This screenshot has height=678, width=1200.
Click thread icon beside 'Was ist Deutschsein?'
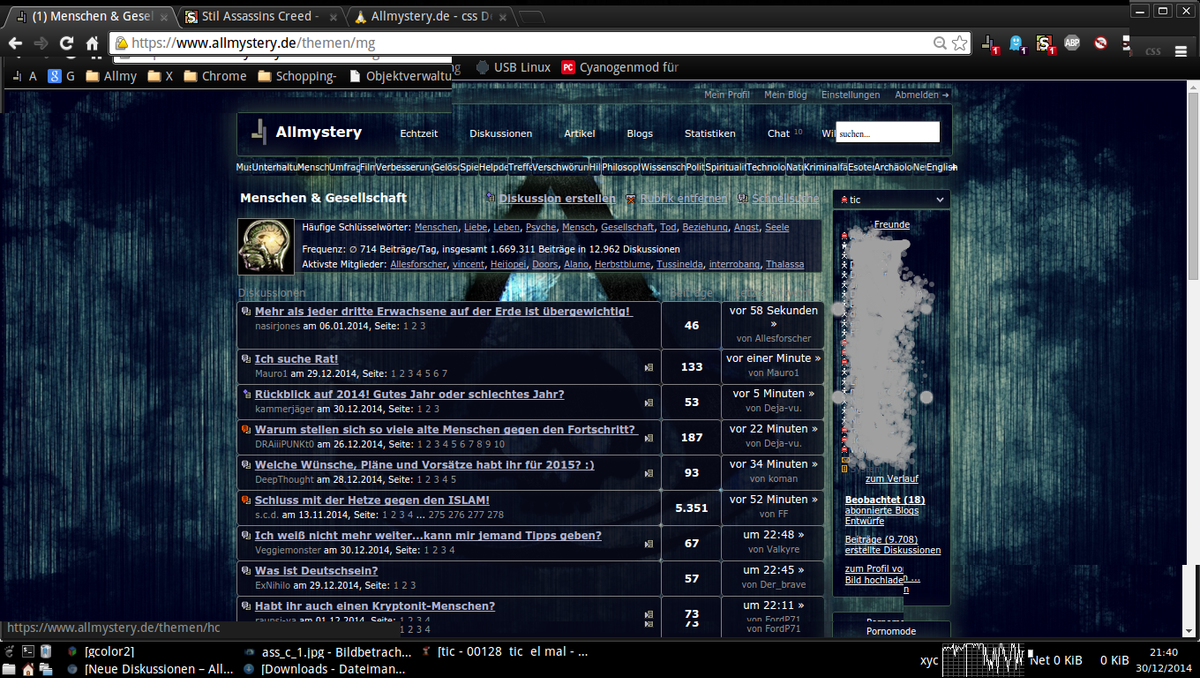[246, 570]
